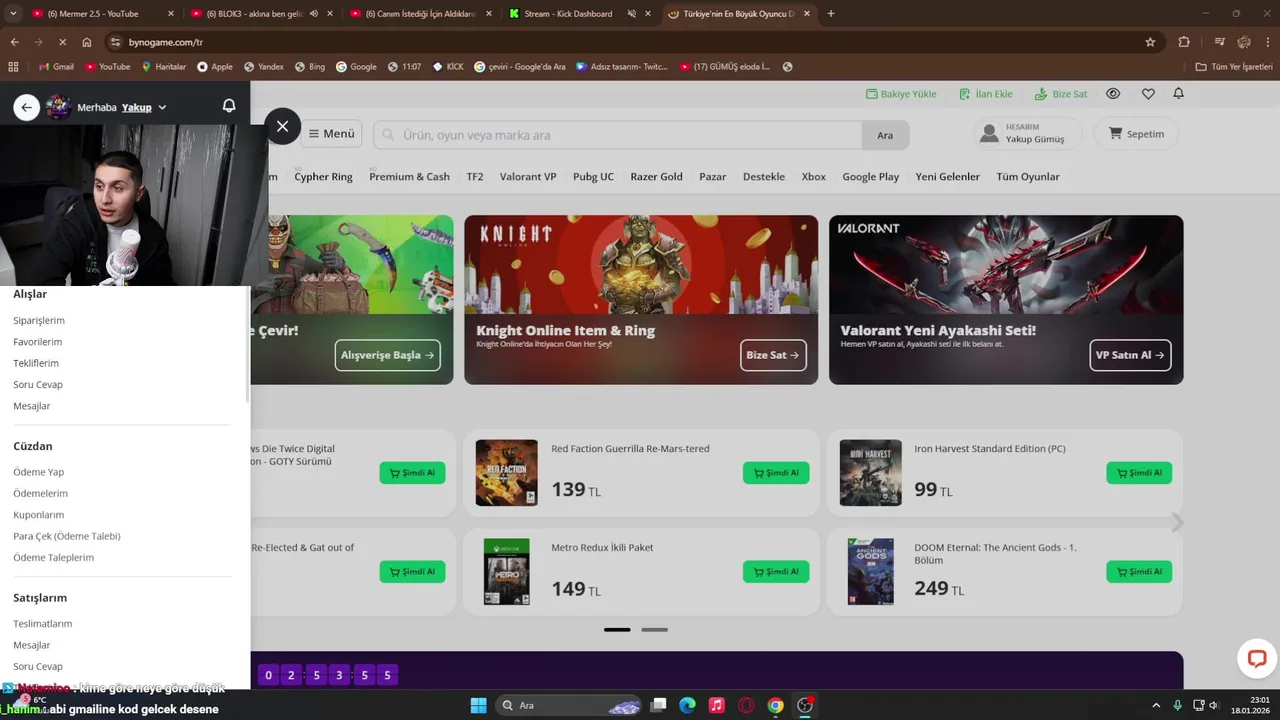Open the Sepetim shopping cart
This screenshot has height=720, width=1280.
[1136, 134]
